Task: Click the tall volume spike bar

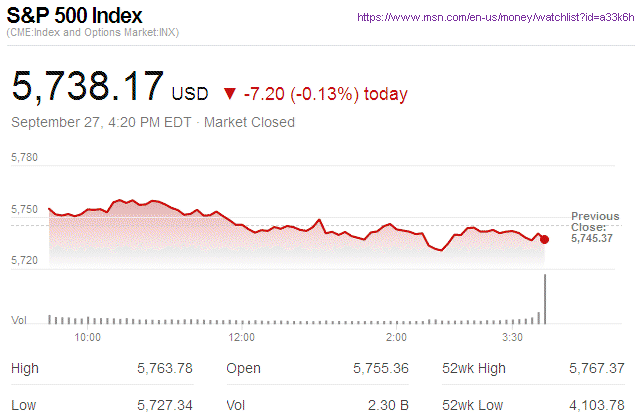Action: tap(545, 299)
